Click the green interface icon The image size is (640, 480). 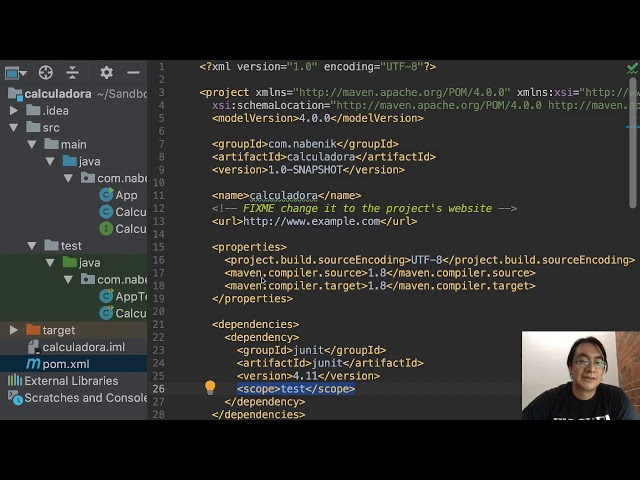tap(106, 229)
